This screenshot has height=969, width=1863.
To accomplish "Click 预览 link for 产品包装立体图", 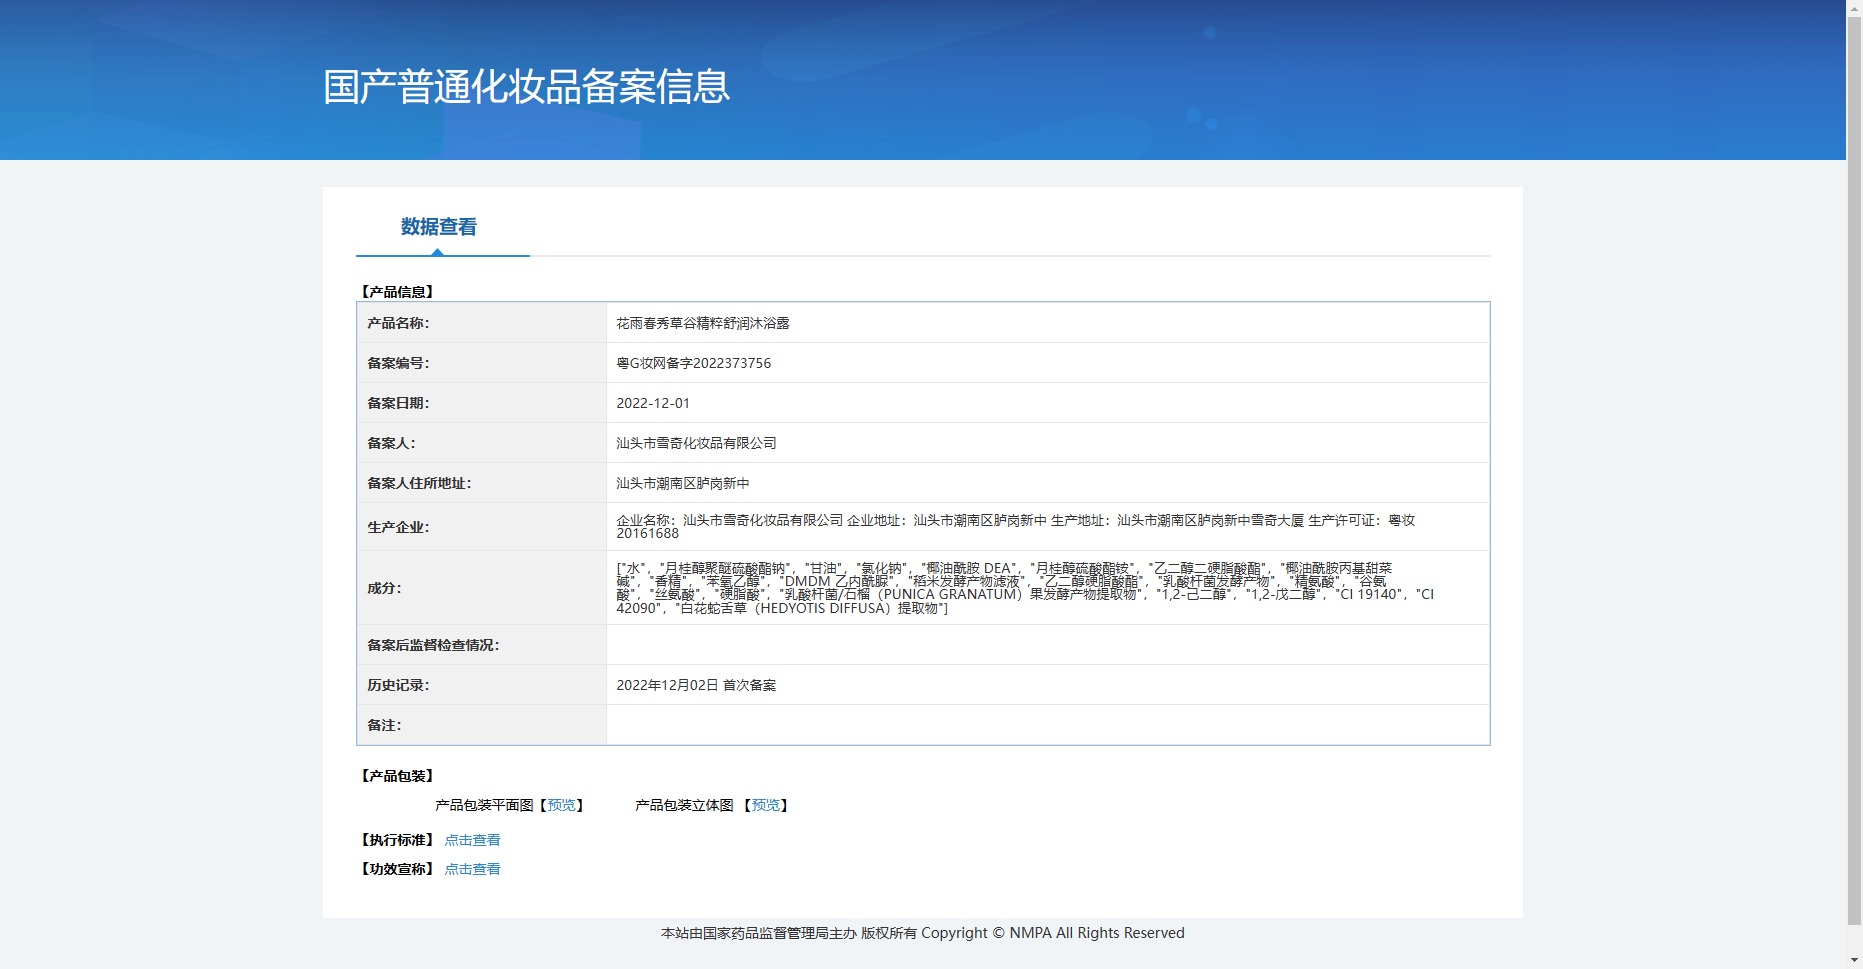I will 765,805.
